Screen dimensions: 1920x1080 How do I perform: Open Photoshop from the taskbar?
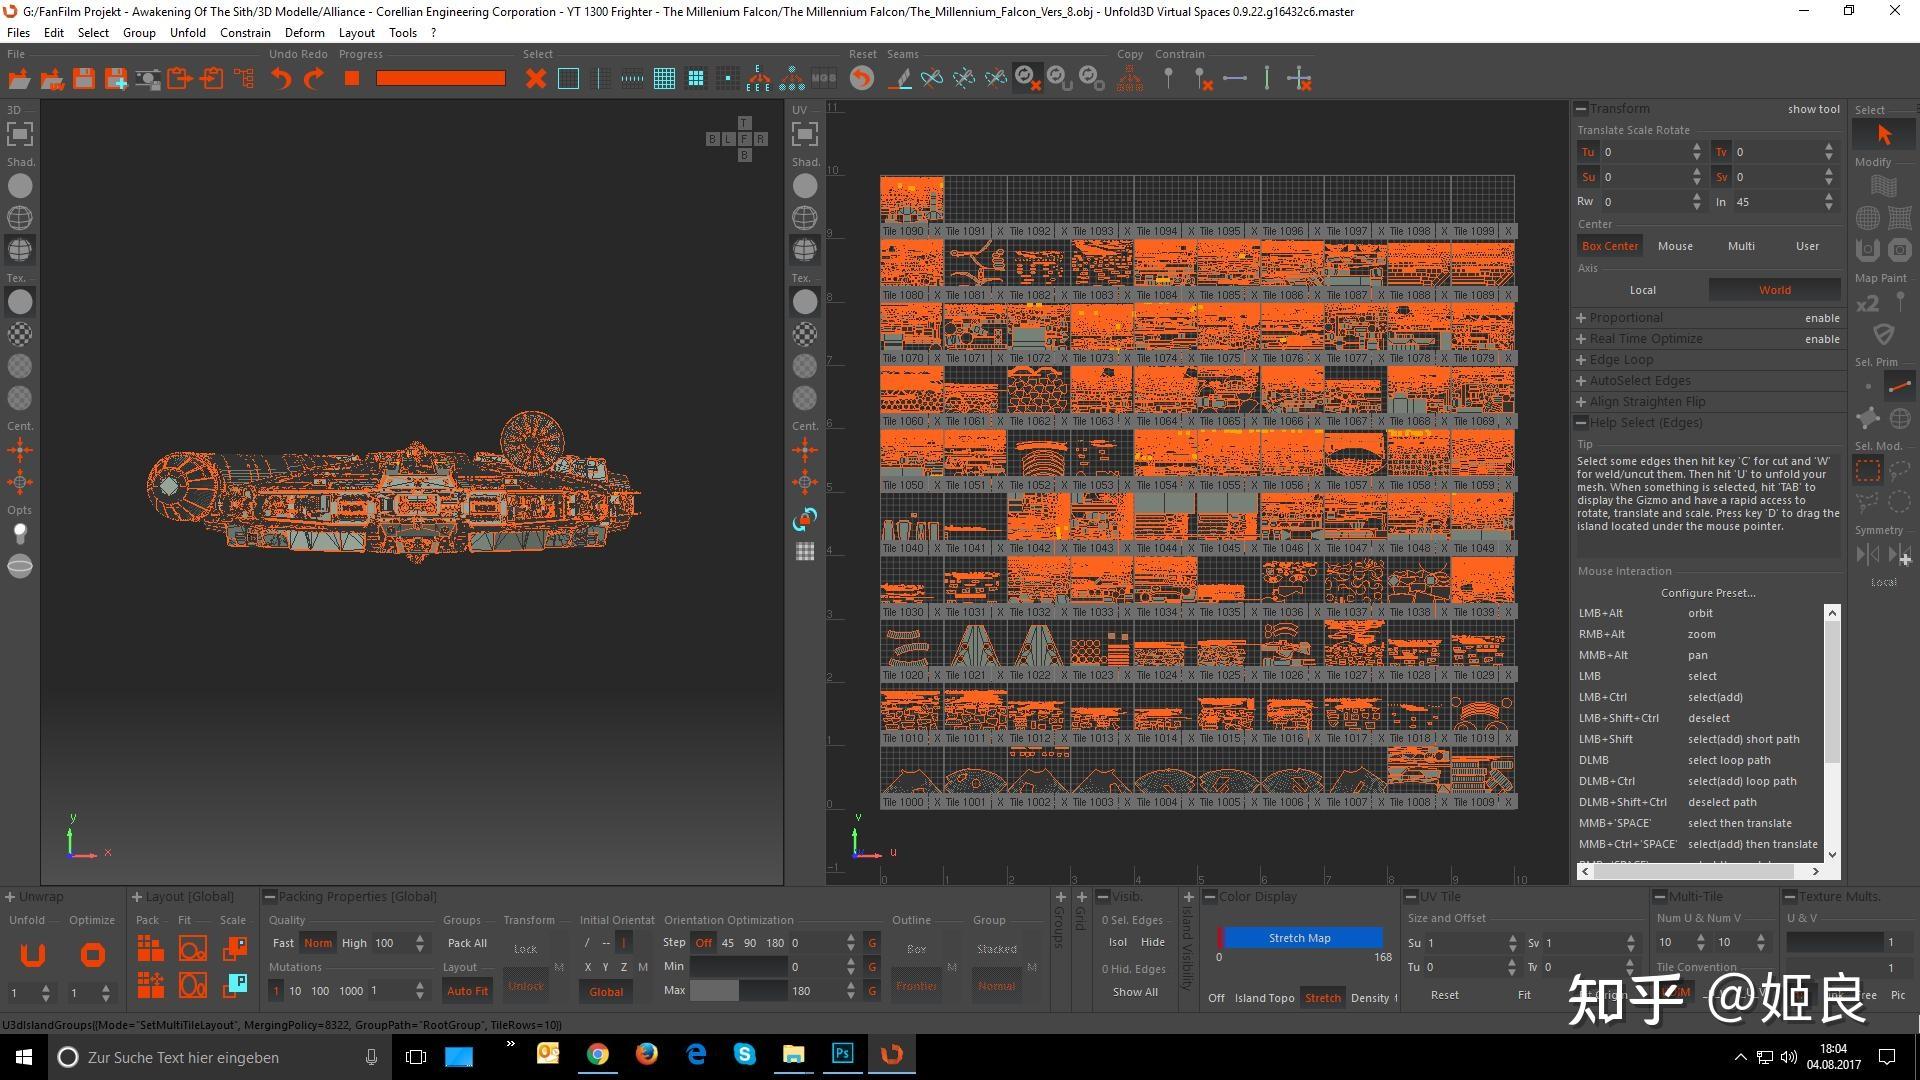pyautogui.click(x=843, y=1054)
